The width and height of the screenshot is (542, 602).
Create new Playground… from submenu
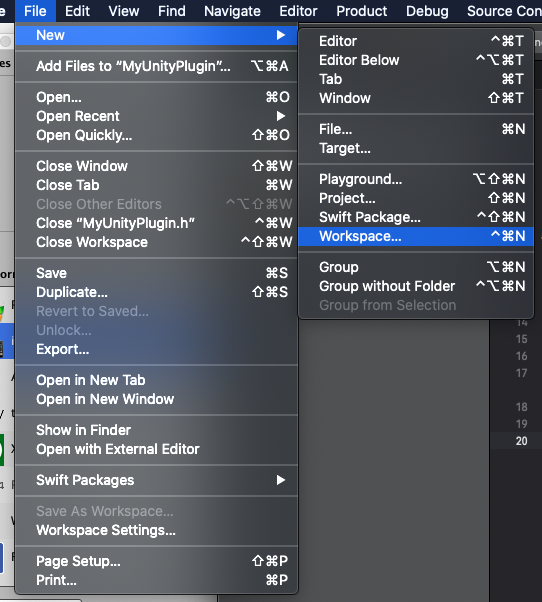point(416,179)
